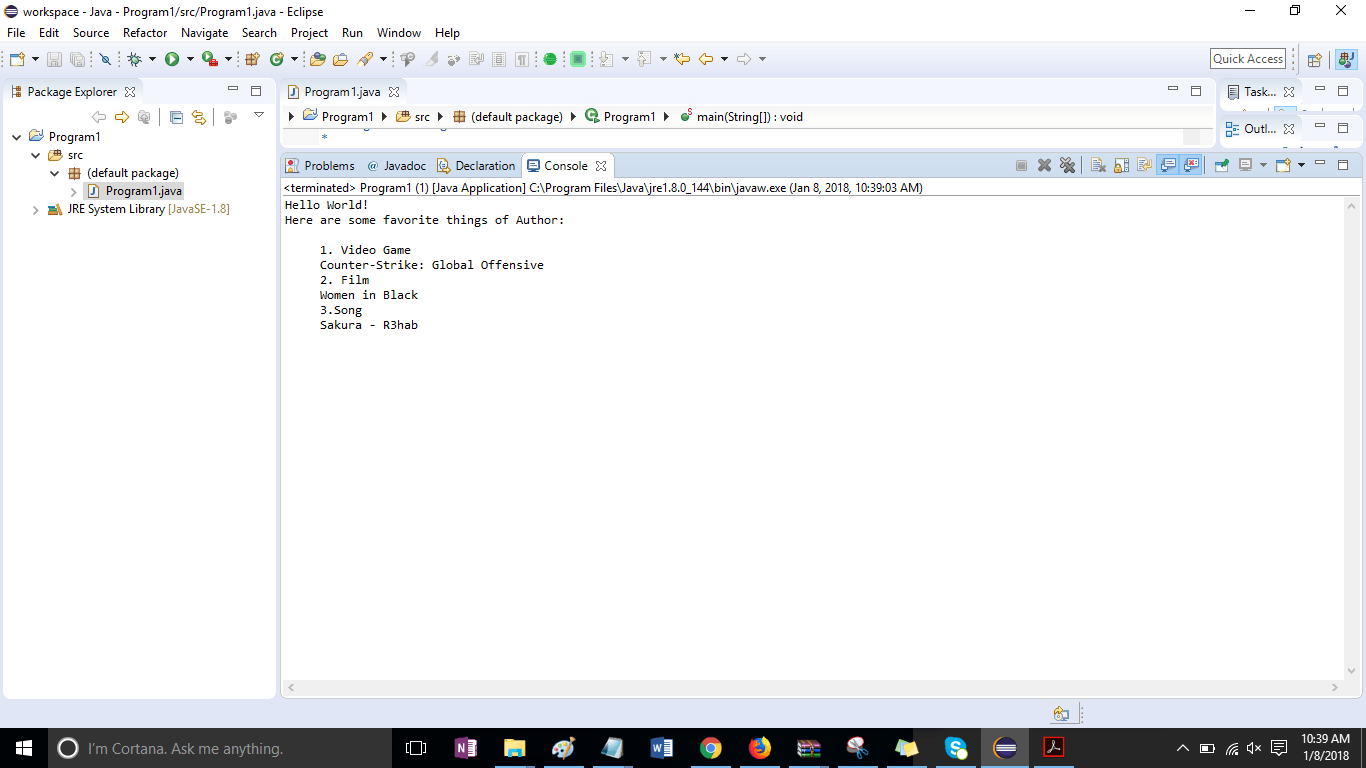Click the green skip breakpoints circle icon
Image resolution: width=1366 pixels, height=768 pixels.
click(x=550, y=59)
